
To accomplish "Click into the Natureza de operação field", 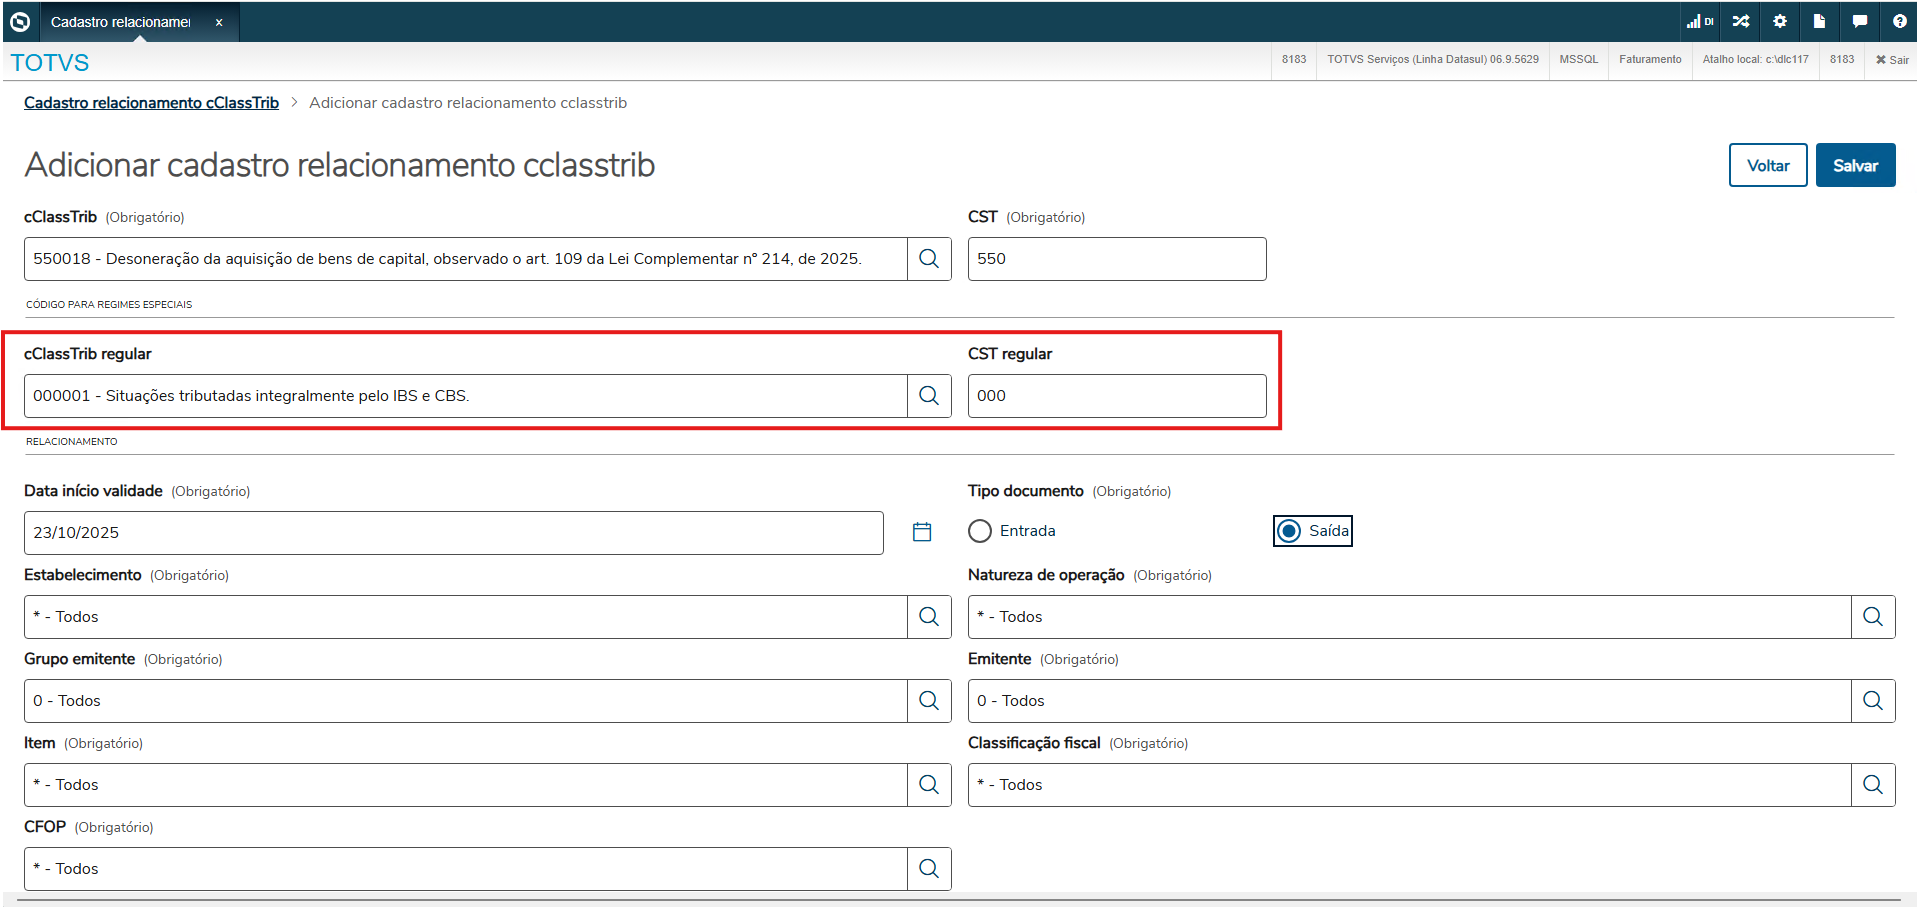I will point(1410,617).
